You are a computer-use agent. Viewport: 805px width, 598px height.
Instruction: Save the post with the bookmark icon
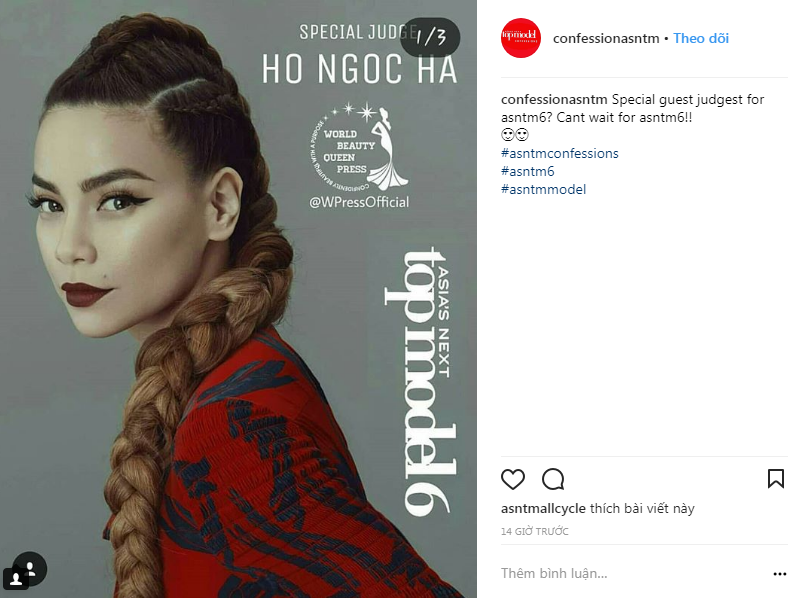tap(776, 478)
